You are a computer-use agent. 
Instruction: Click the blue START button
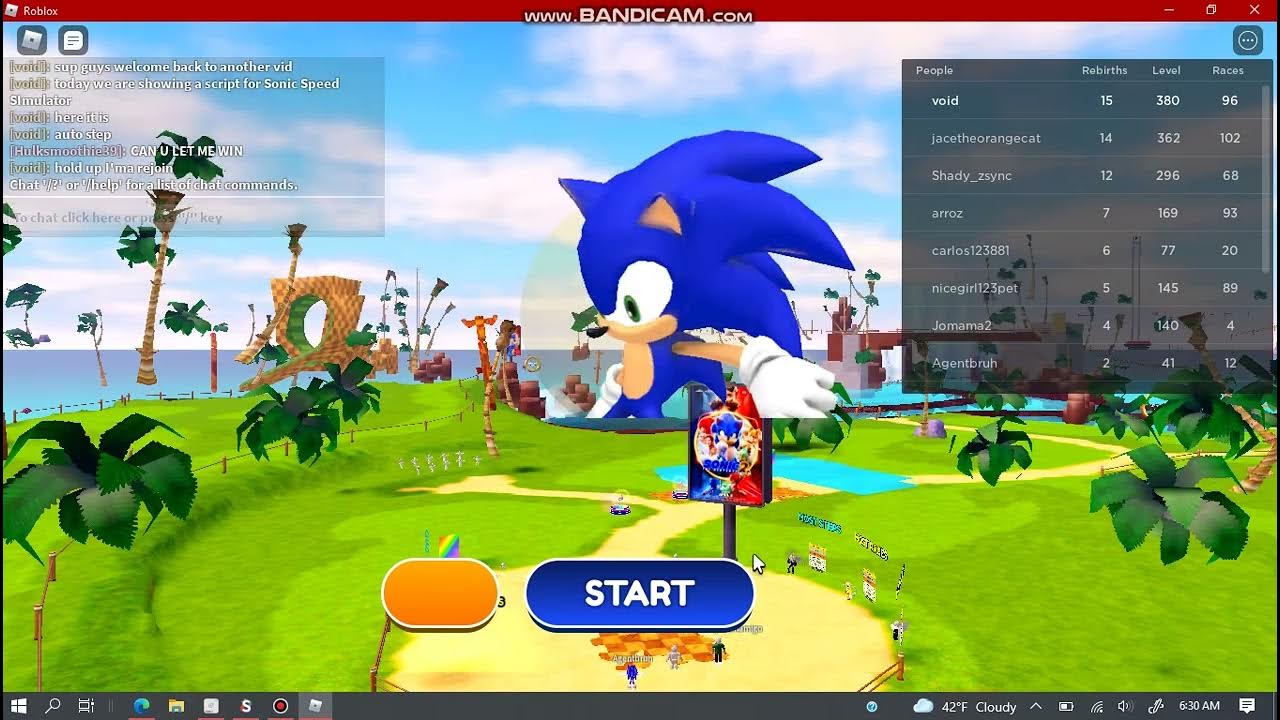click(639, 594)
